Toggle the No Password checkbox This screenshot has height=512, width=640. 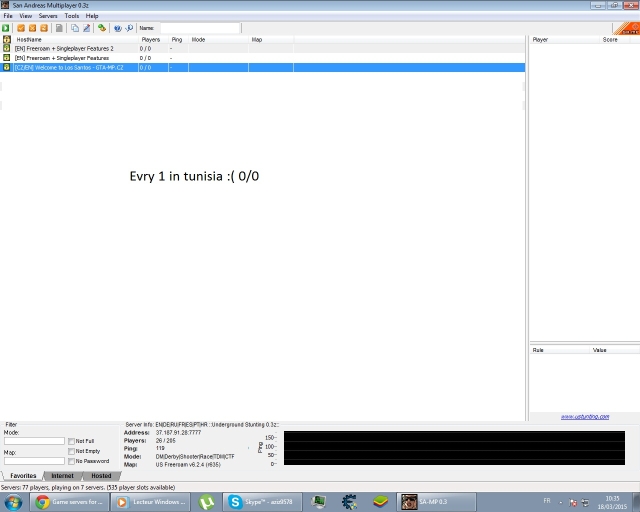coord(71,461)
